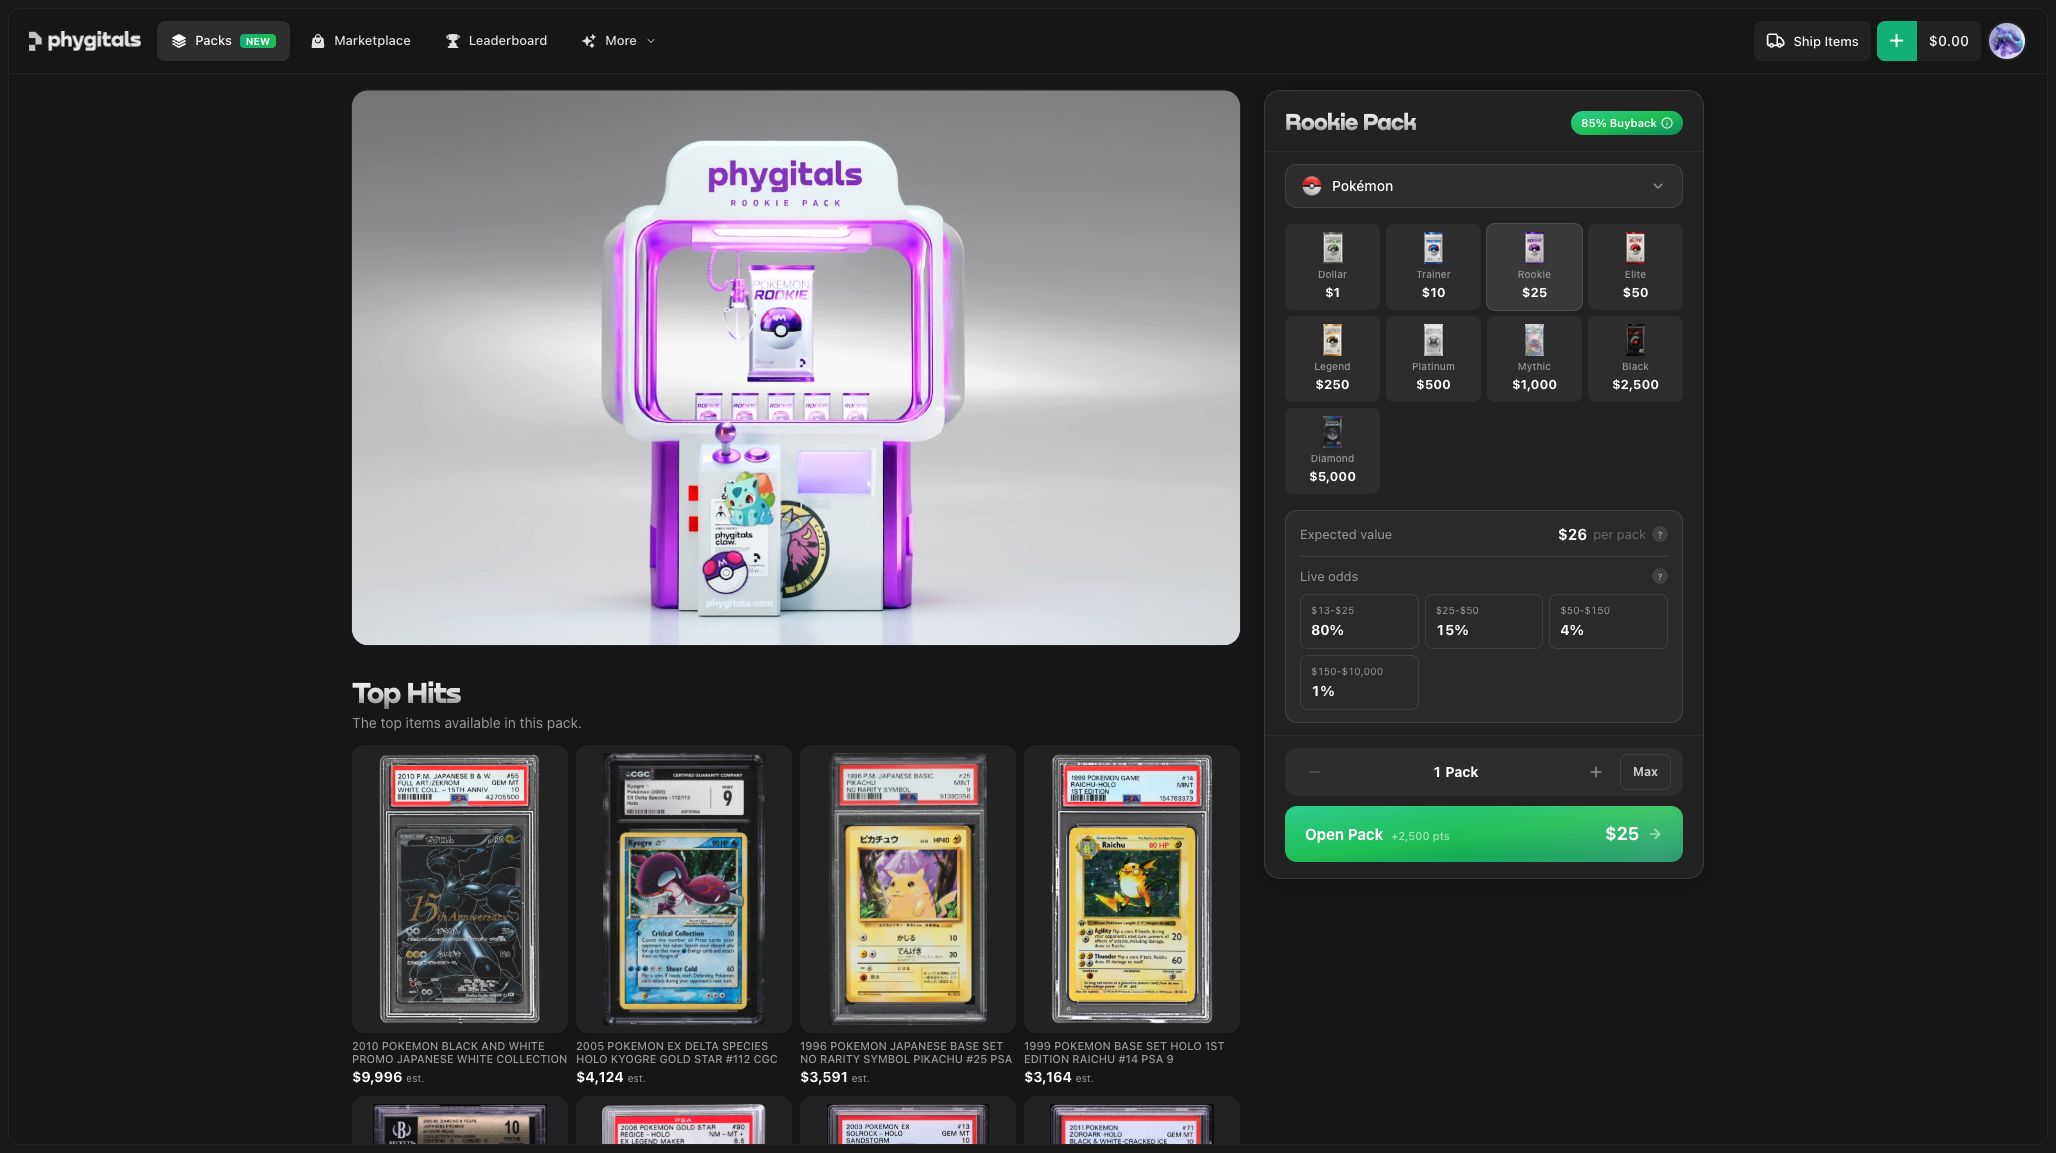
Task: Open the 1996 Japanese Pikachu #25 card
Action: click(908, 889)
